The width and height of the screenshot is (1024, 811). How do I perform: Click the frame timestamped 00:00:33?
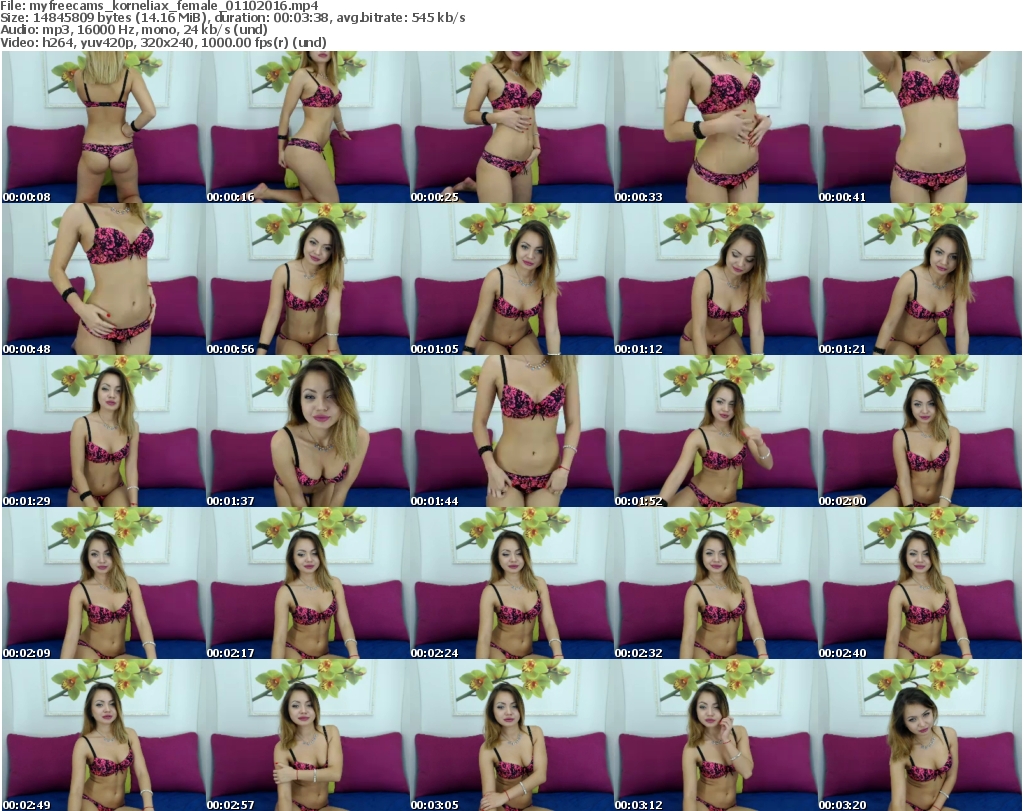point(716,127)
